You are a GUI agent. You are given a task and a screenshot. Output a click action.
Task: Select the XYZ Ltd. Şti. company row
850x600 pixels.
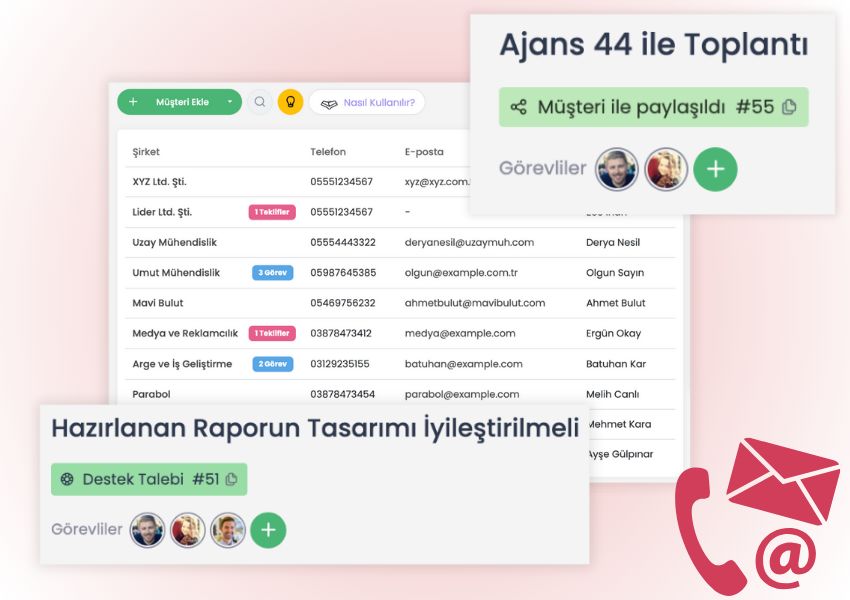tap(163, 181)
